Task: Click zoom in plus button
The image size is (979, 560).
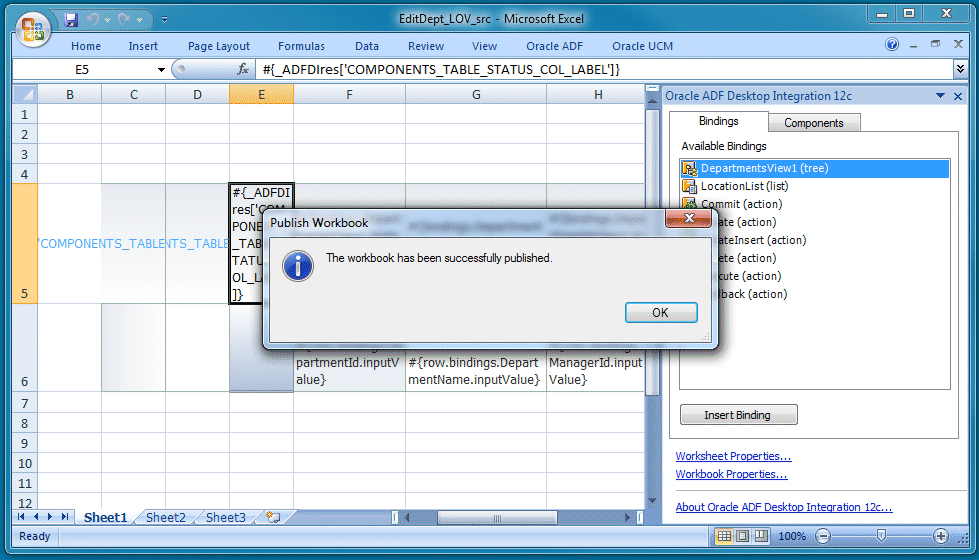Action: click(941, 536)
